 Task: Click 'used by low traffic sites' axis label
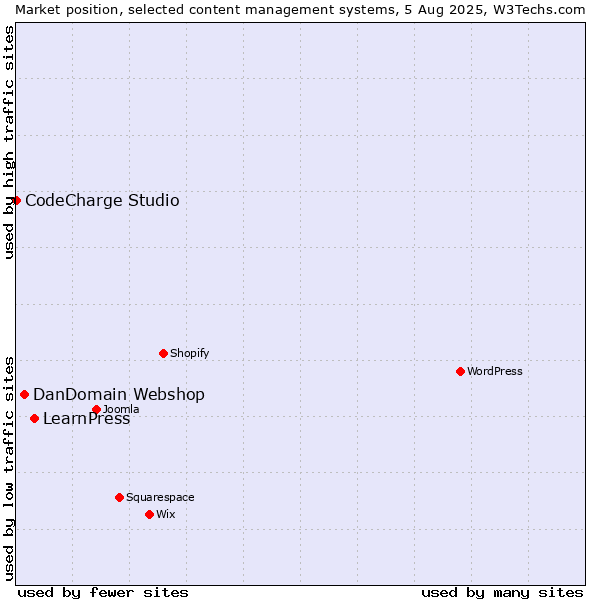pyautogui.click(x=8, y=468)
